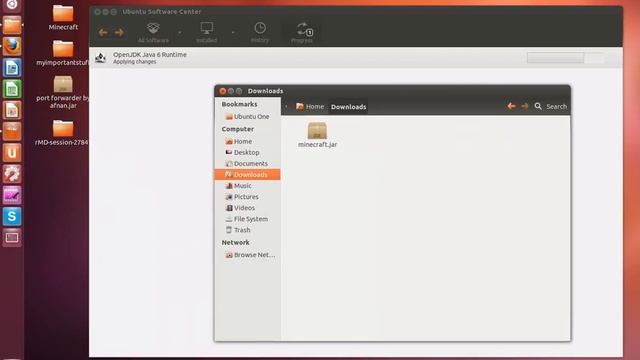Viewport: 640px width, 360px height.
Task: Launch Firefox from the launcher
Action: [12, 47]
